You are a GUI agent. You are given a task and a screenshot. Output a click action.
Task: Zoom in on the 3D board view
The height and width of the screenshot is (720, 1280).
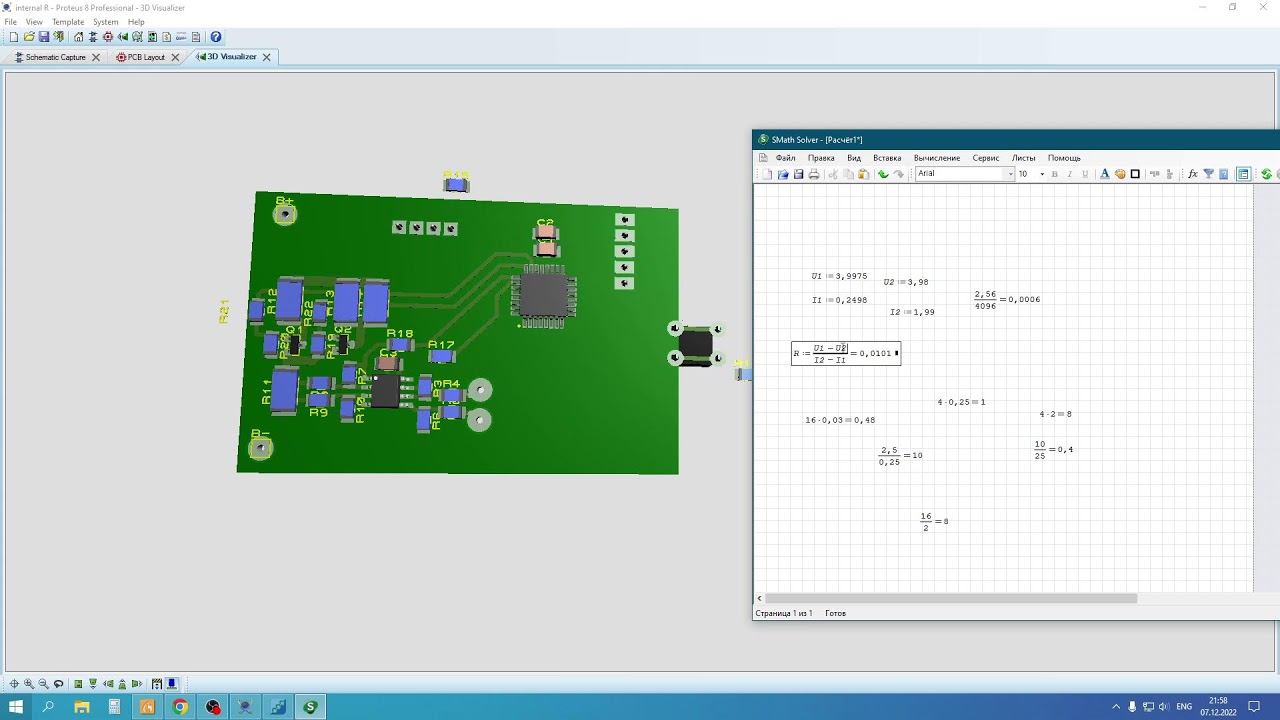29,684
